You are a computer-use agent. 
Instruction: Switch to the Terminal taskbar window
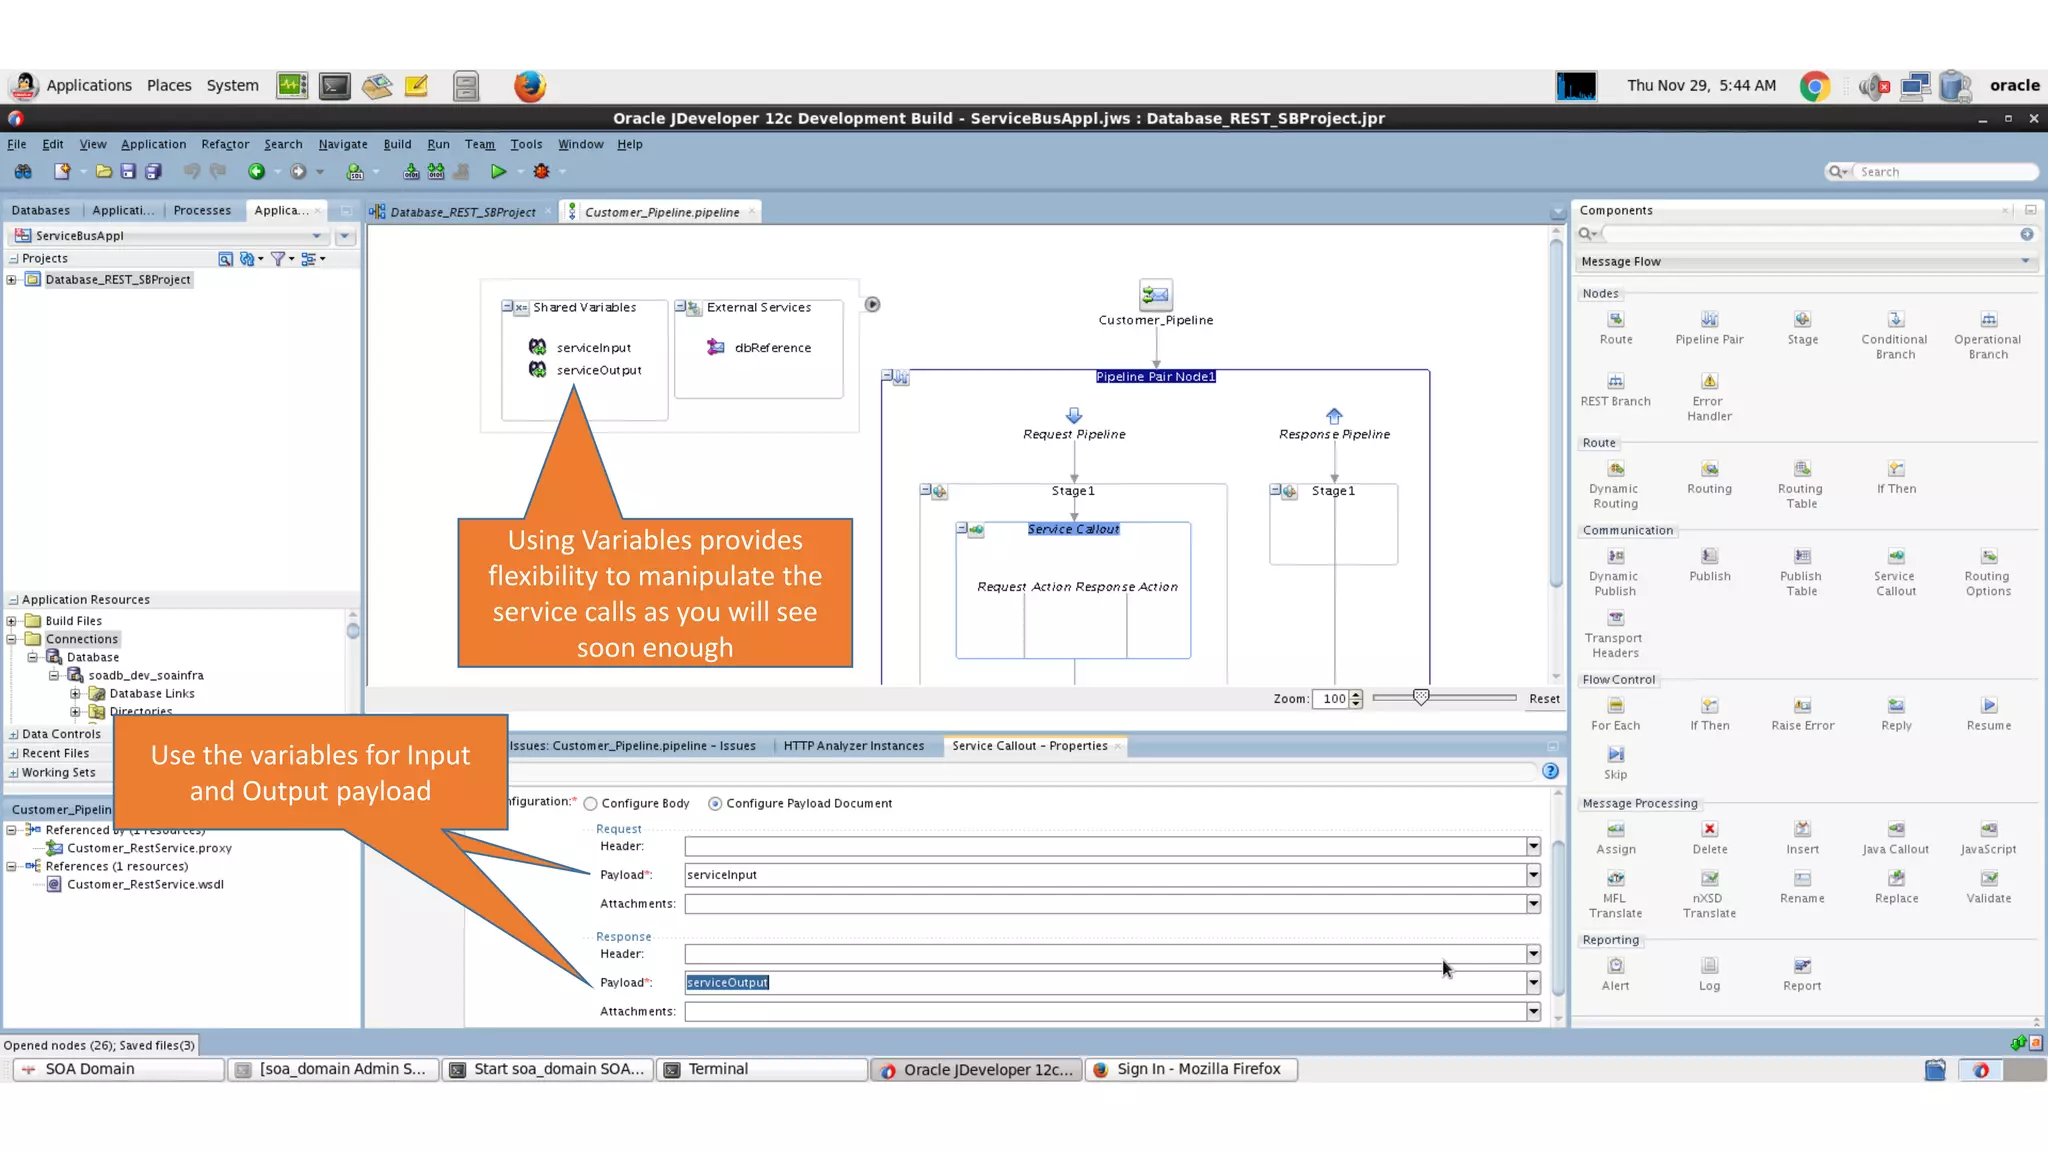[762, 1069]
